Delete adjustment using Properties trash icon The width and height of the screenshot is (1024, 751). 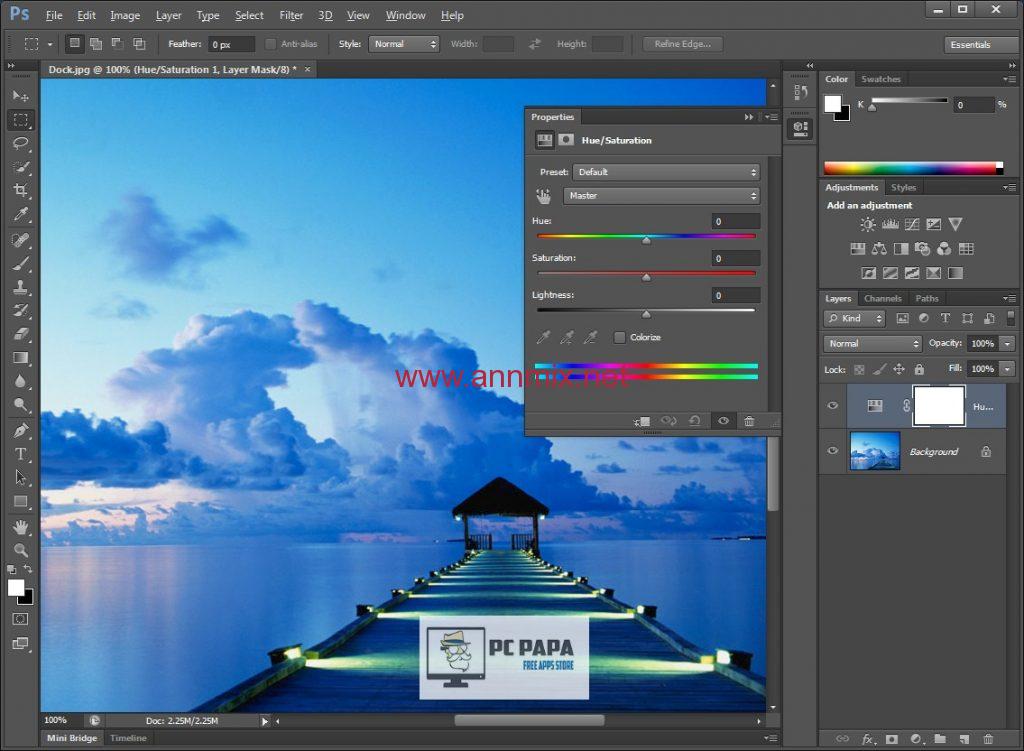point(749,422)
